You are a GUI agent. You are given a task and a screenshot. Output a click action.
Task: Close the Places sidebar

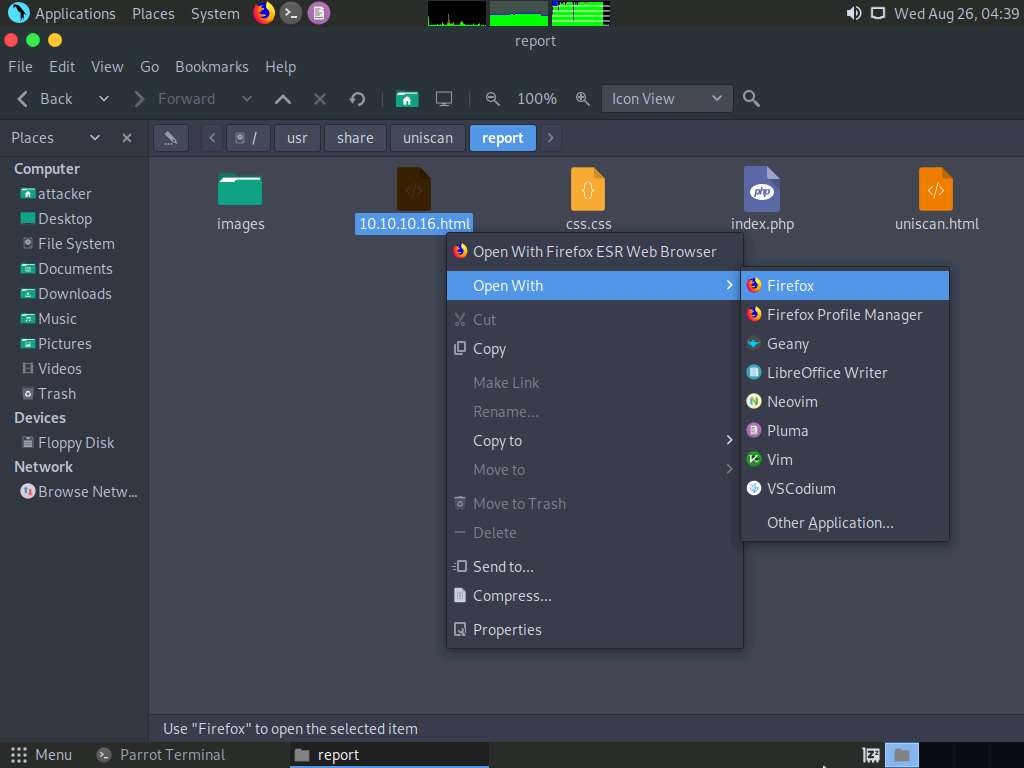127,138
